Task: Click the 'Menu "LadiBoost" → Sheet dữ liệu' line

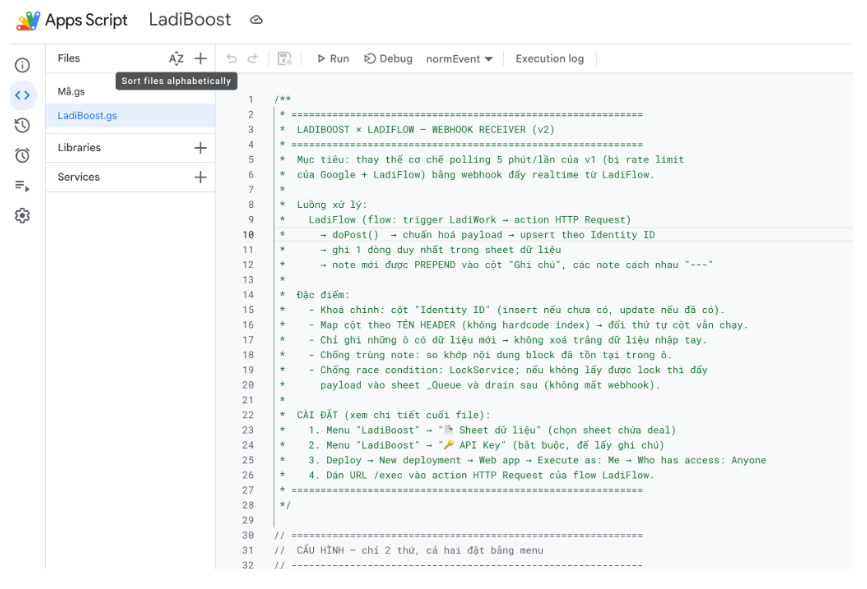Action: coord(492,430)
